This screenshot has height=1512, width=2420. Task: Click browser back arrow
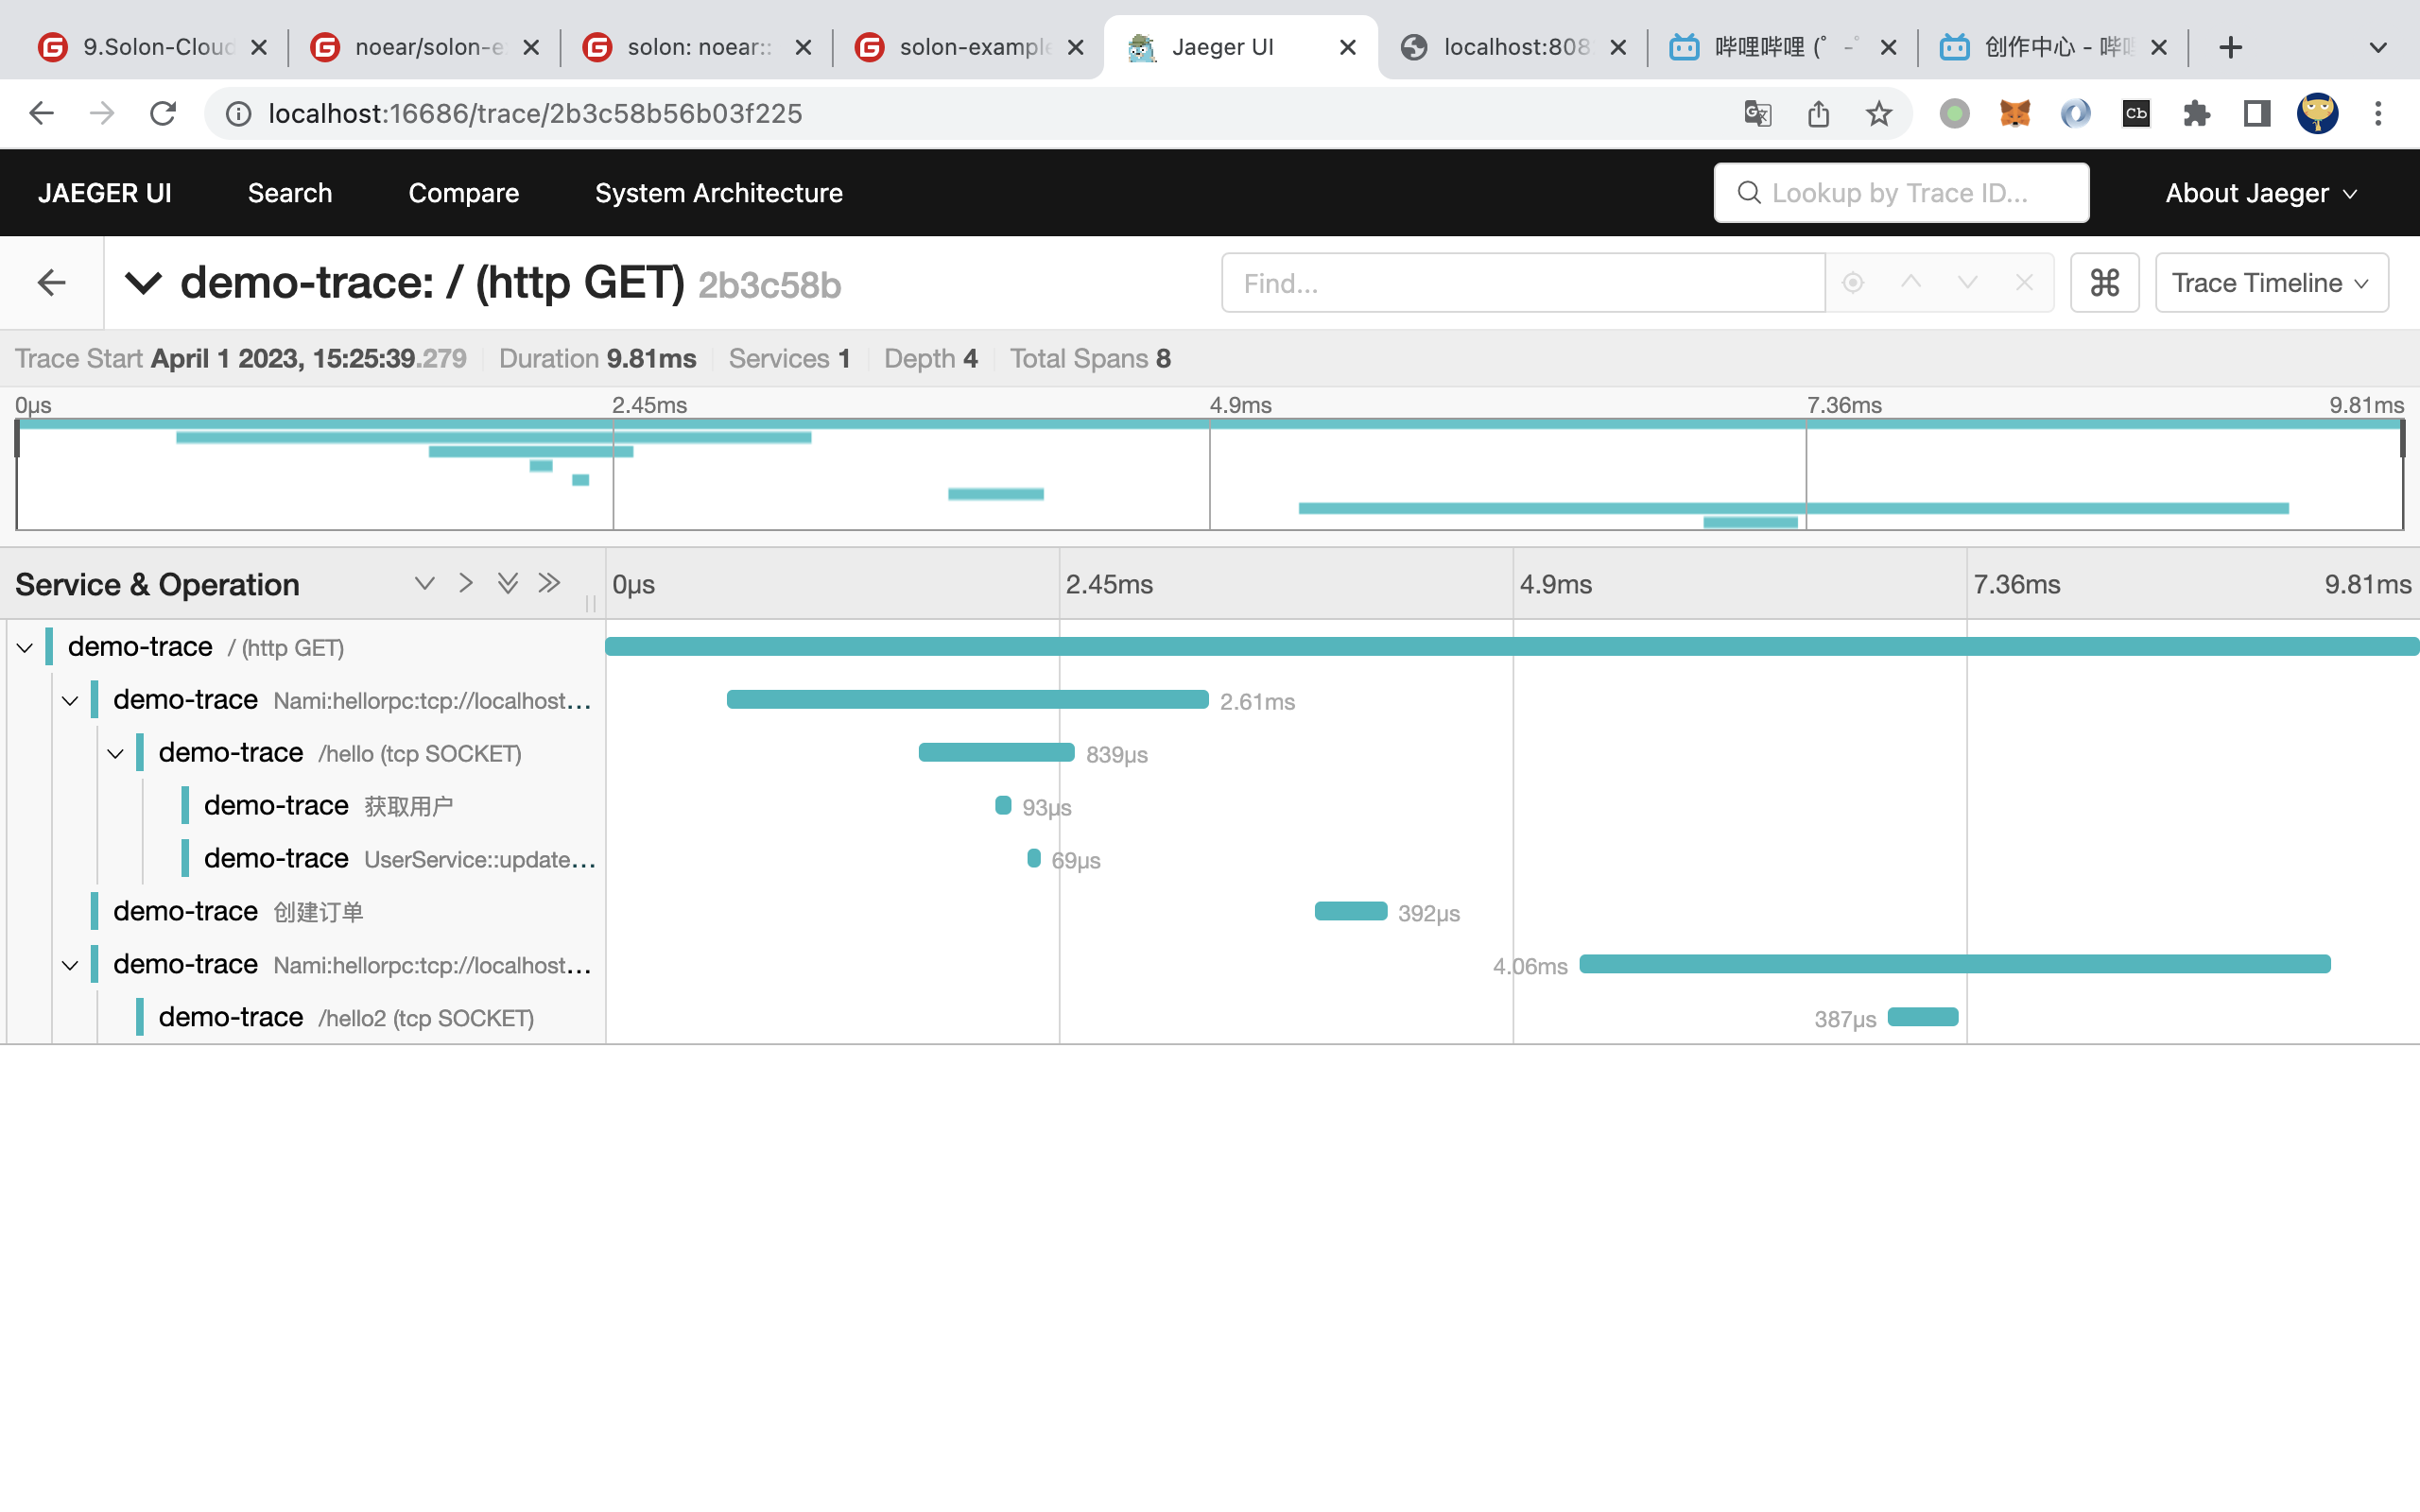41,113
